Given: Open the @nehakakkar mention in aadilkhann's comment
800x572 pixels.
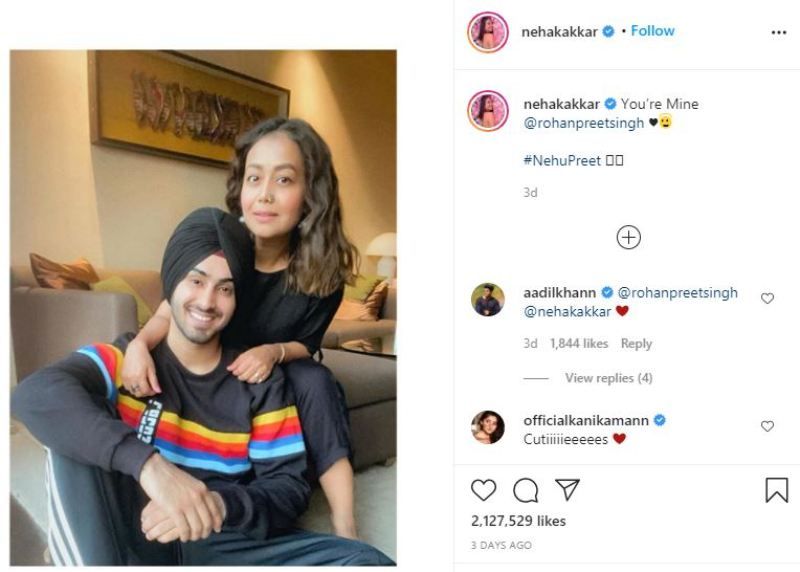Looking at the screenshot, I should point(567,312).
